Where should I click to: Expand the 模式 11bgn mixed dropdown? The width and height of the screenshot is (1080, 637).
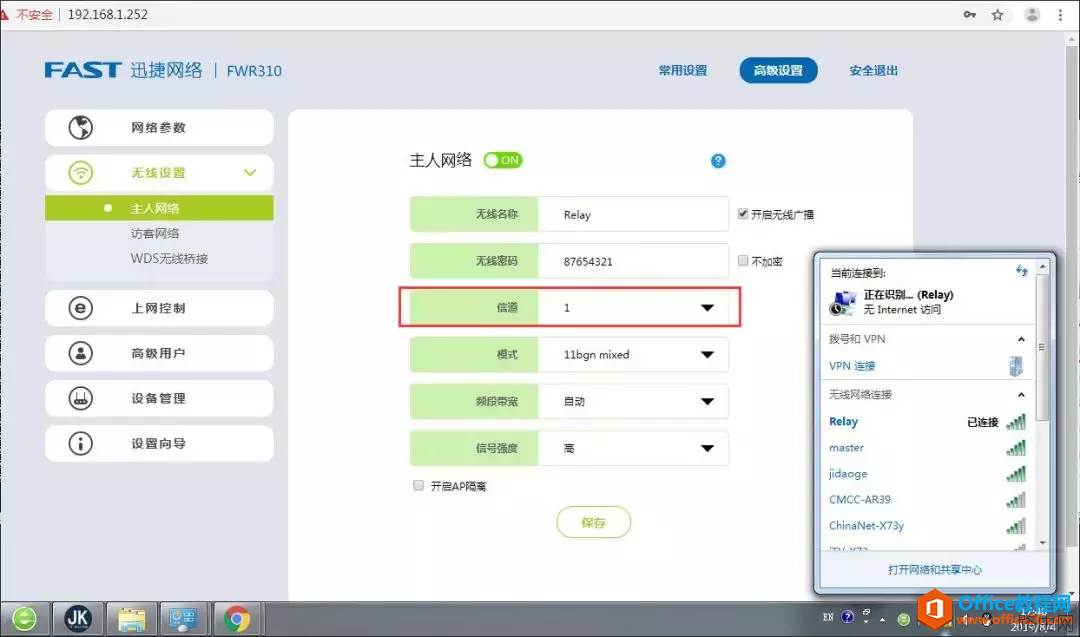point(707,354)
